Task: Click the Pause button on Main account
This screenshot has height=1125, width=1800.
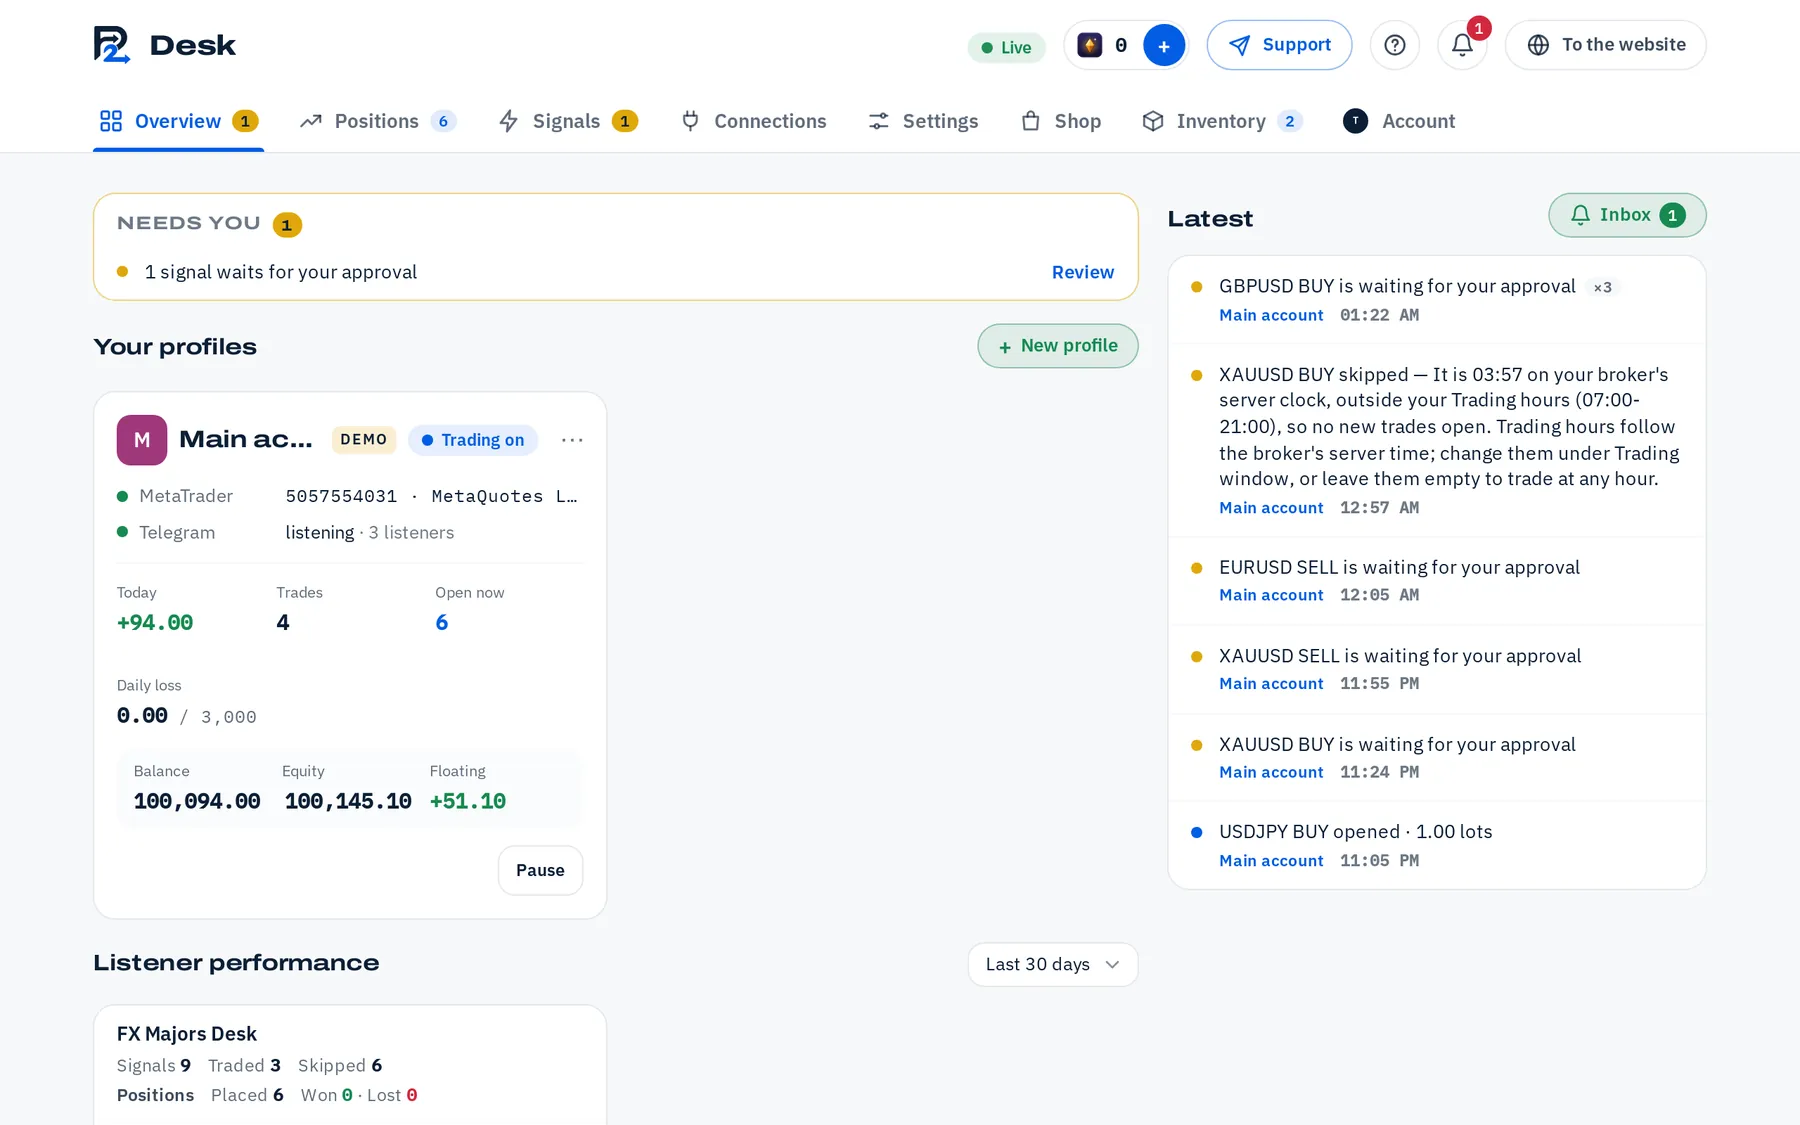Action: tap(540, 870)
